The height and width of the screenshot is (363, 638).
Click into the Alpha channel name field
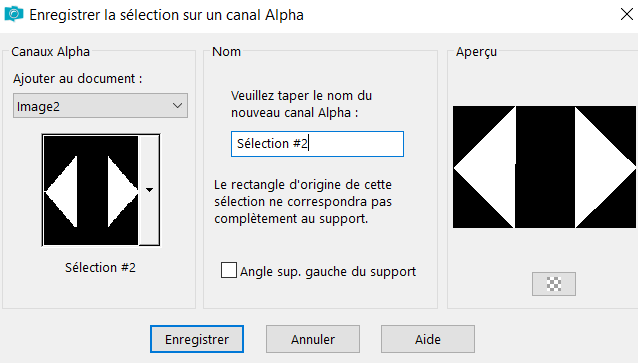[x=317, y=144]
